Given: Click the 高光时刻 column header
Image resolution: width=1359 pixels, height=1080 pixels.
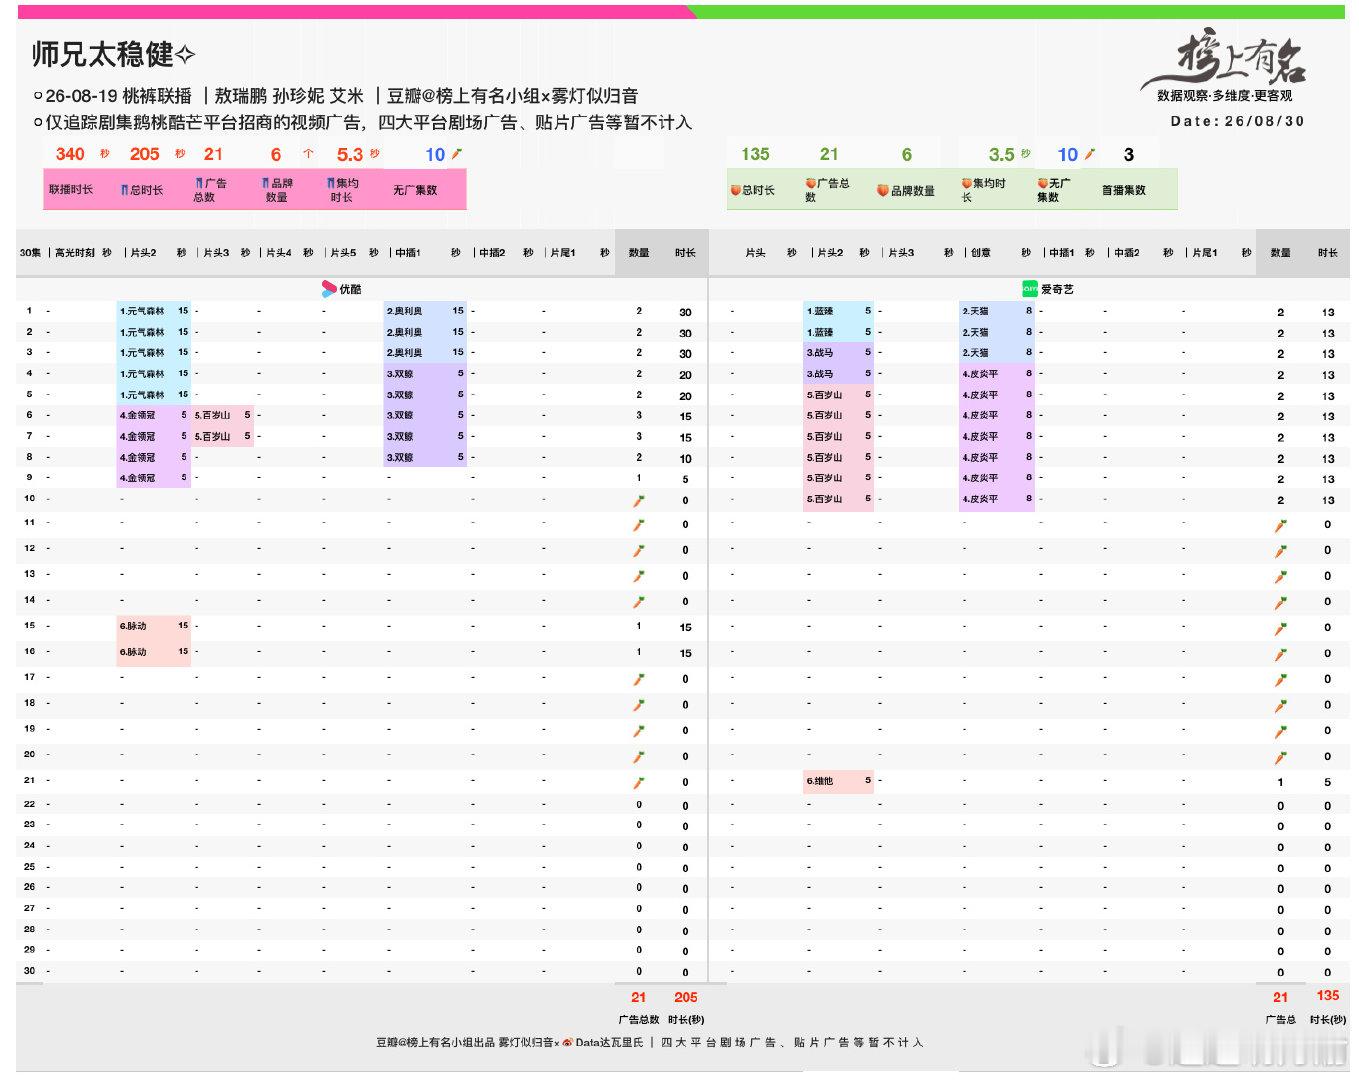Looking at the screenshot, I should coord(75,253).
